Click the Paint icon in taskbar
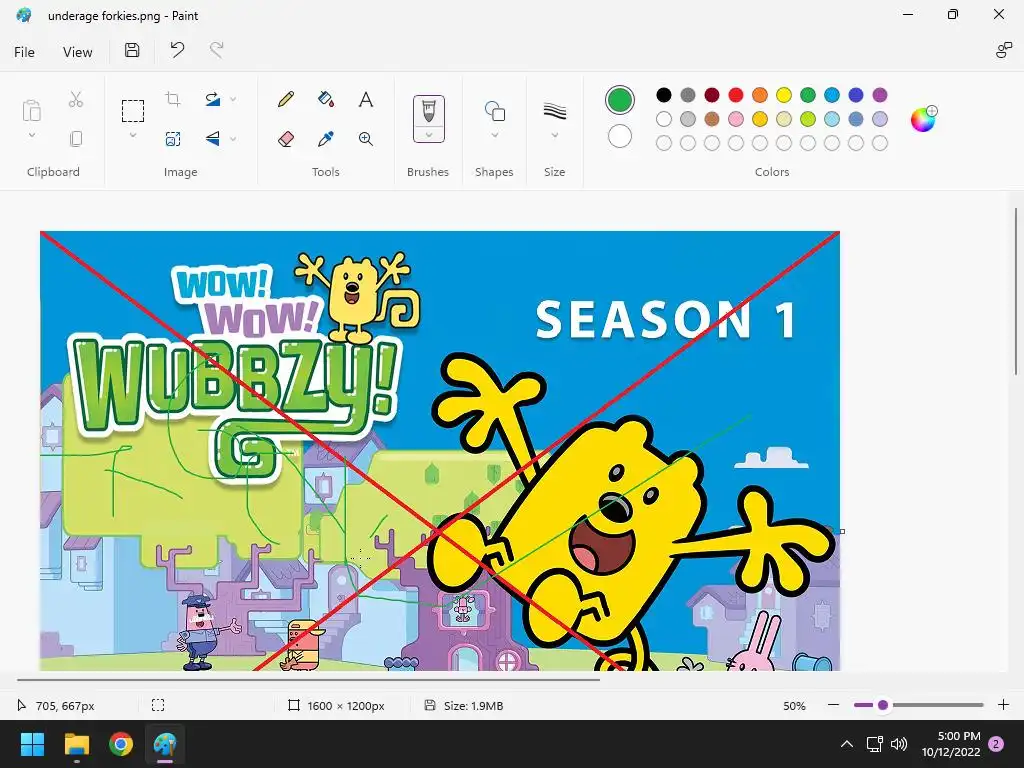 [x=165, y=744]
